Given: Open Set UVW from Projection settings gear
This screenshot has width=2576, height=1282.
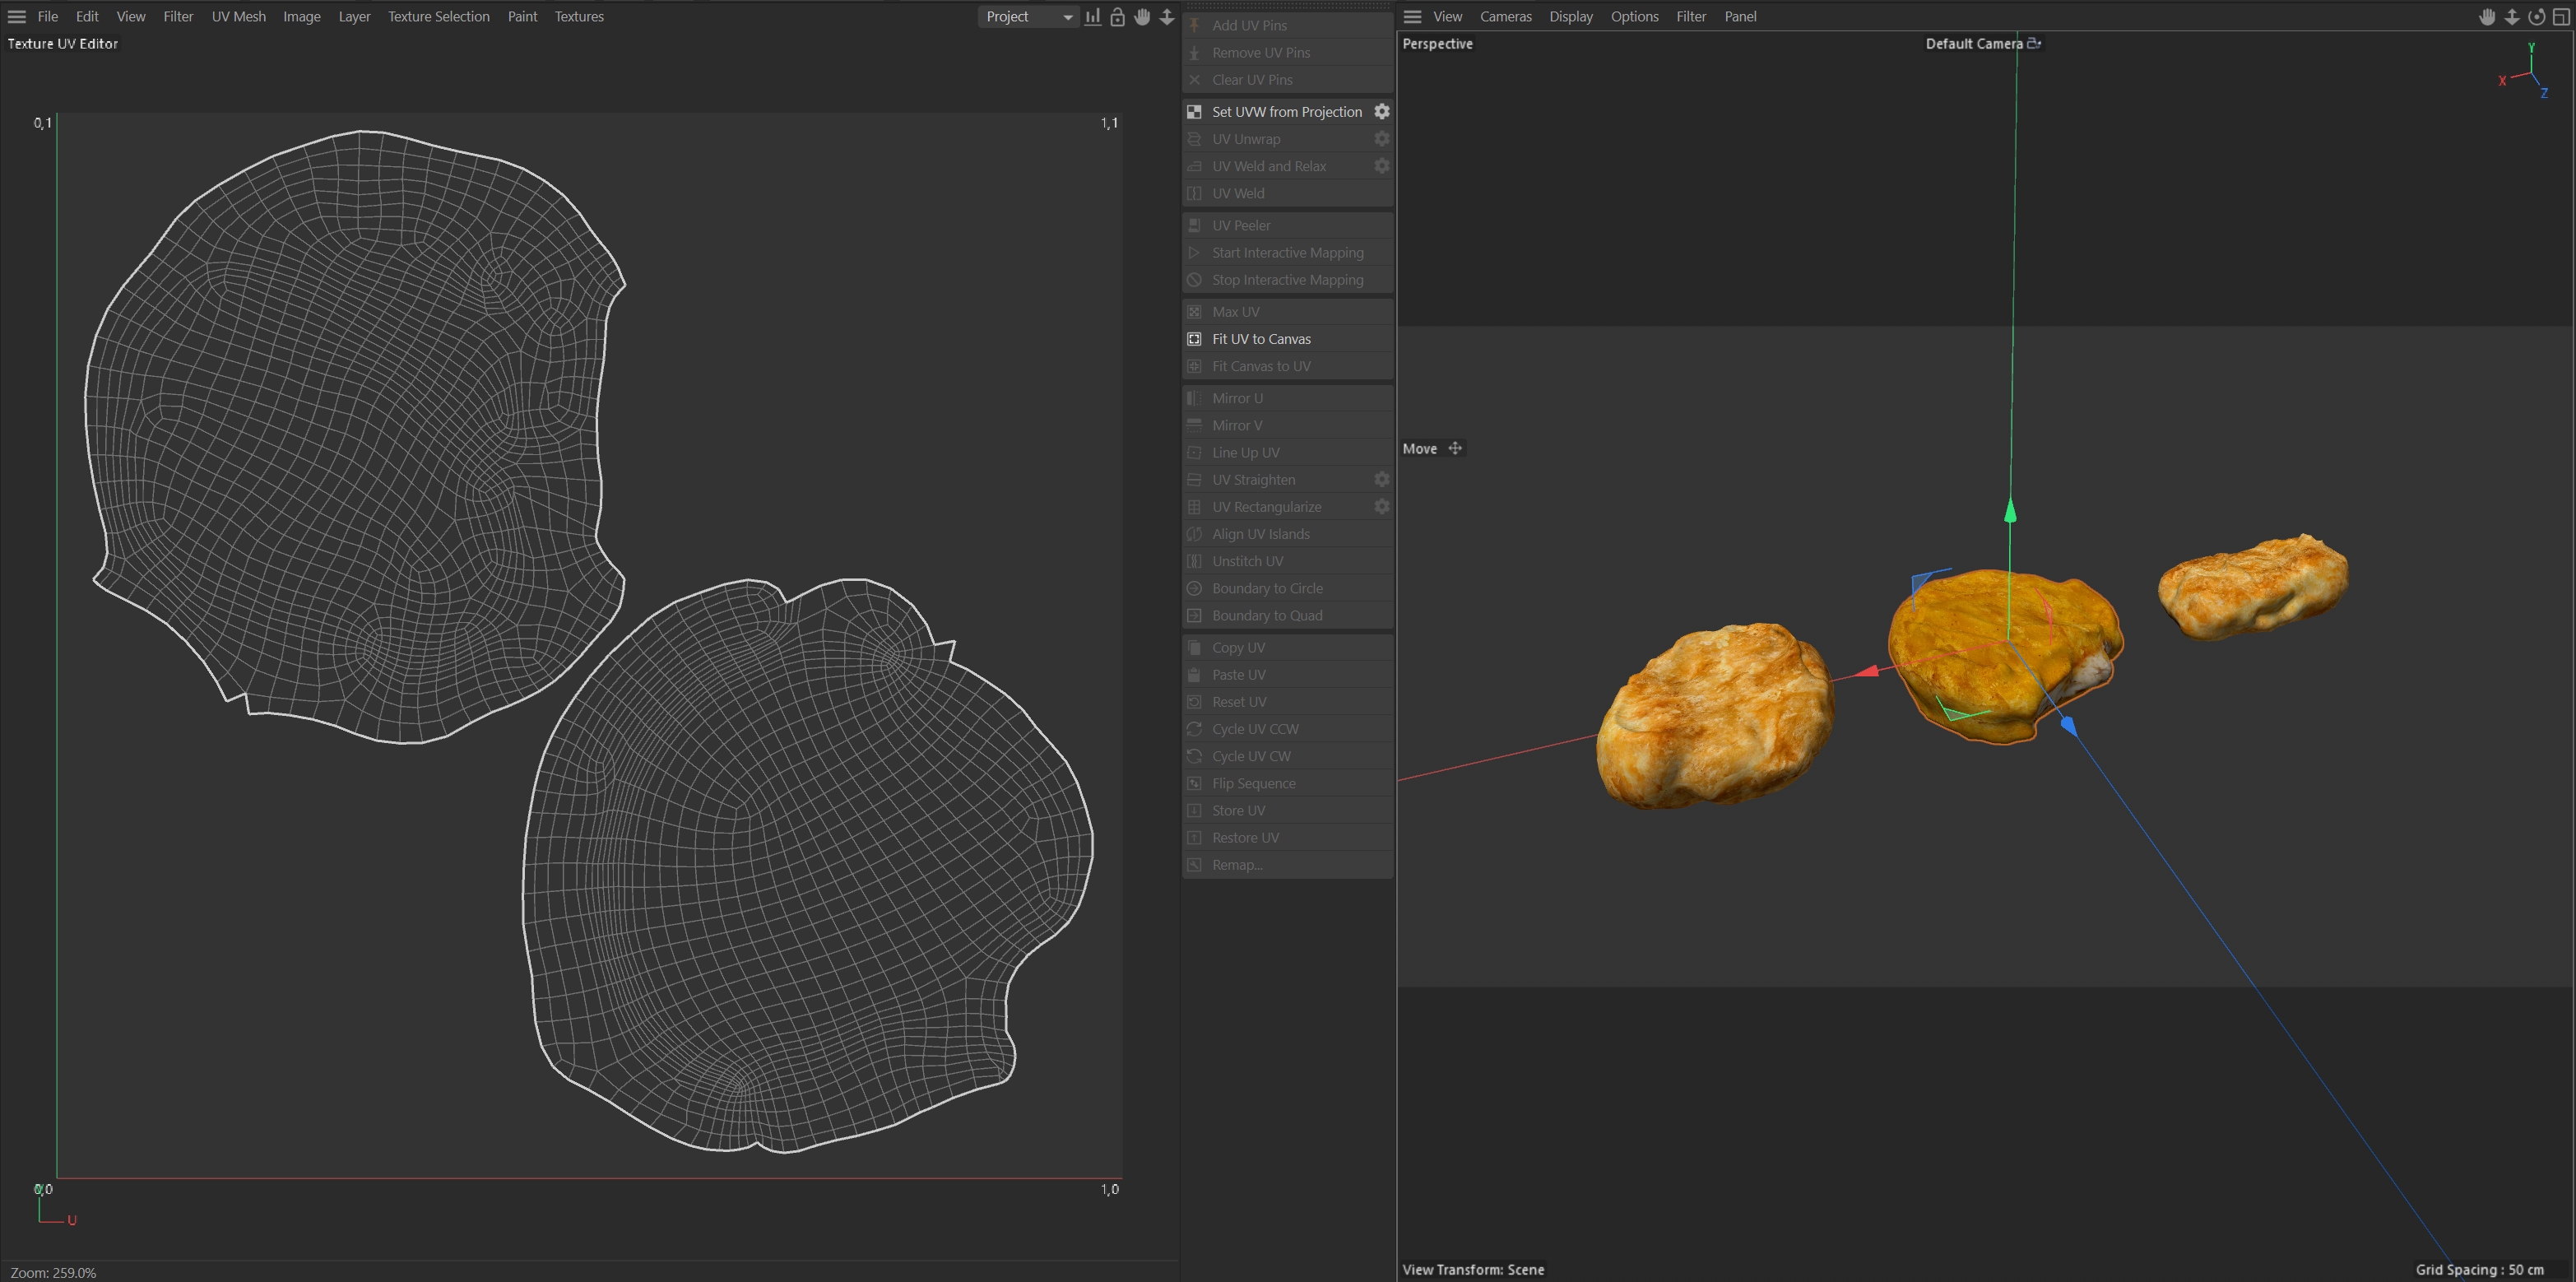Looking at the screenshot, I should coord(1381,111).
